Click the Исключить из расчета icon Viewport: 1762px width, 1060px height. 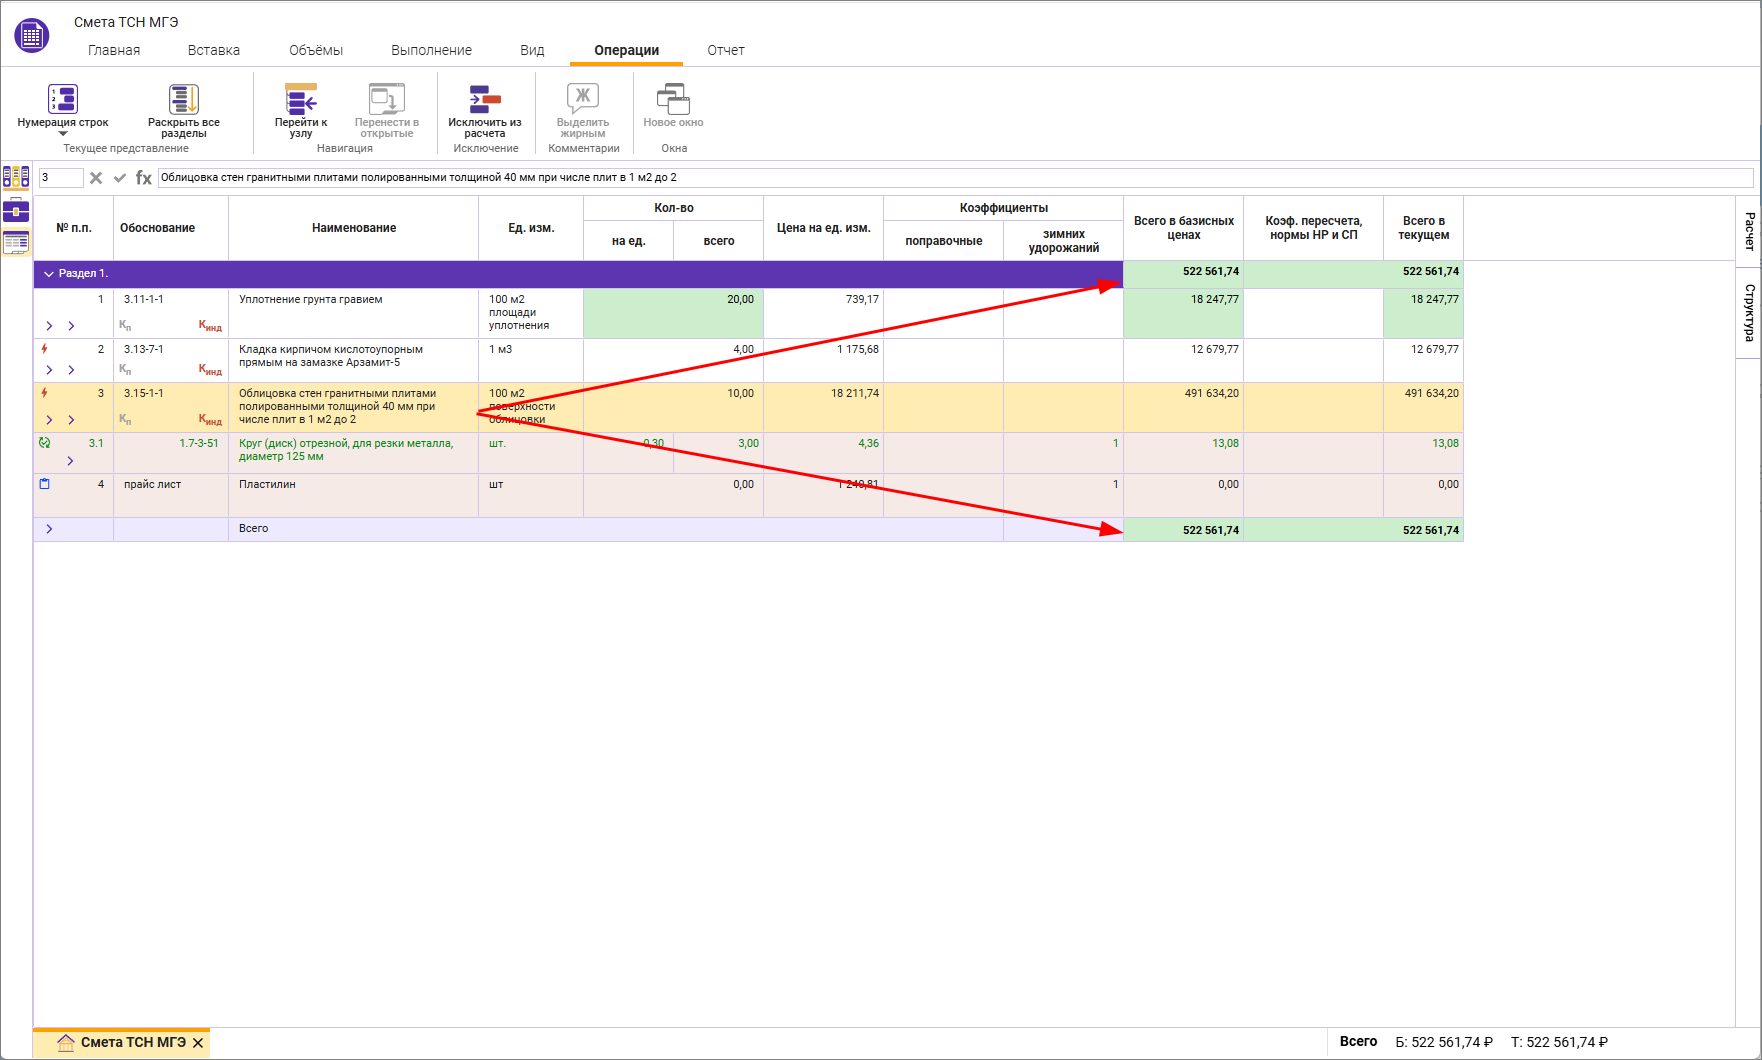click(x=485, y=99)
